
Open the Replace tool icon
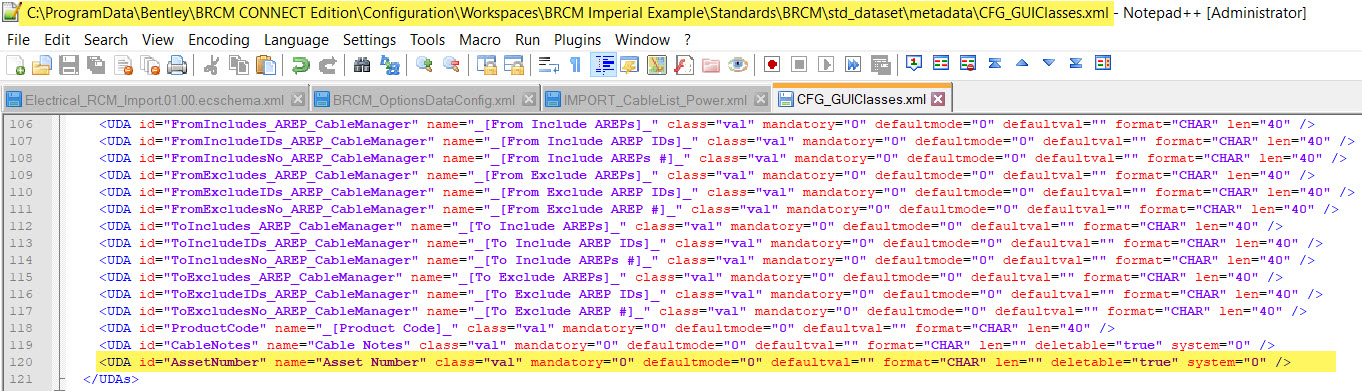pyautogui.click(x=390, y=65)
